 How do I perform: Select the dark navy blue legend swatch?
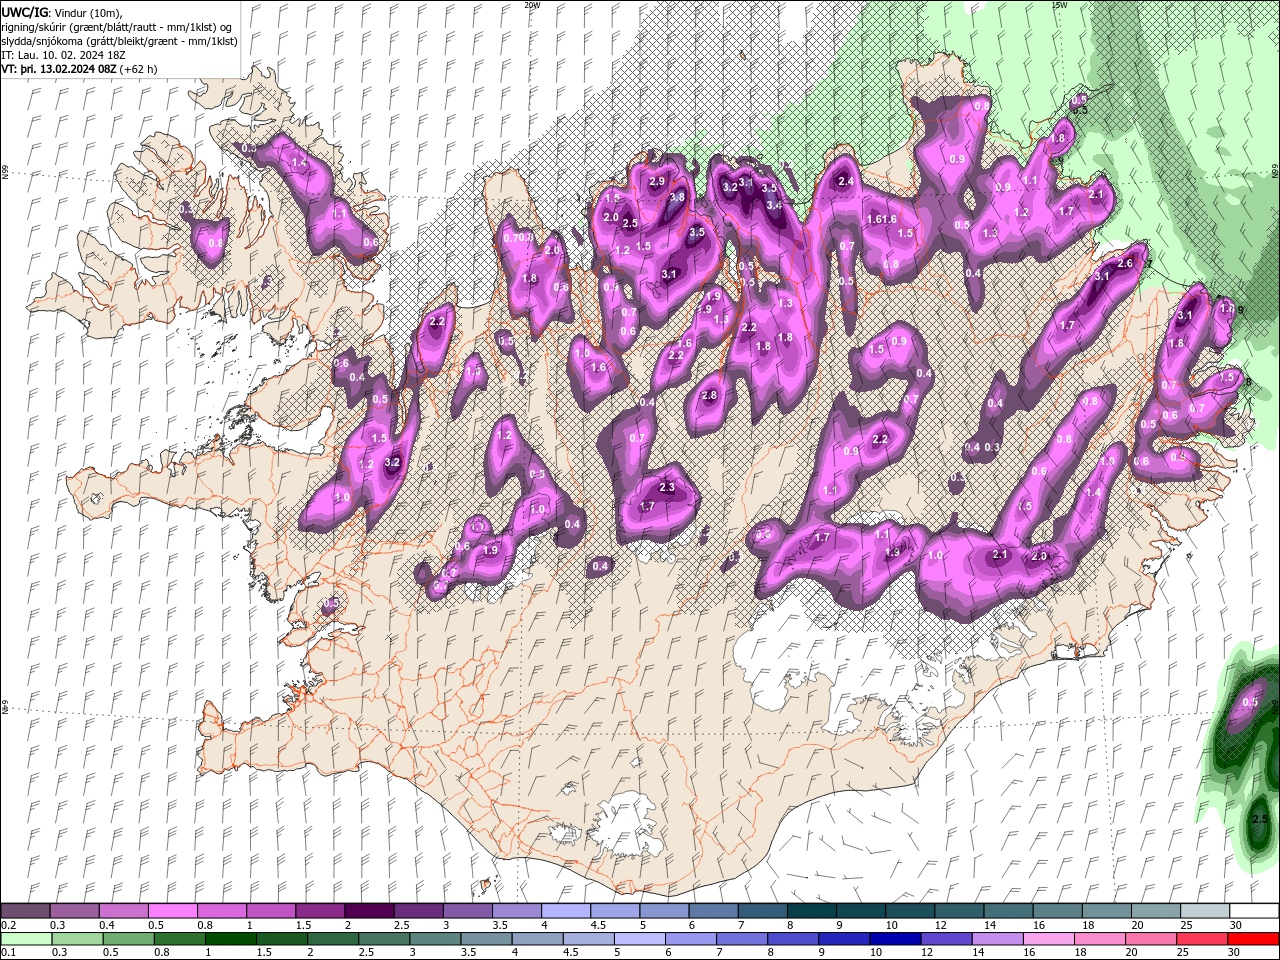[894, 939]
